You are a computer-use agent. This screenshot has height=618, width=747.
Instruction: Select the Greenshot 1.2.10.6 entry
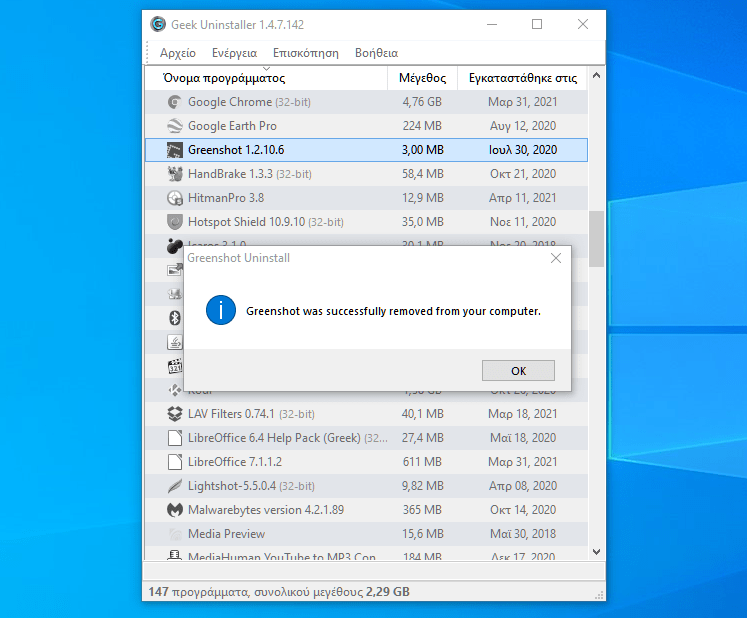[x=366, y=150]
